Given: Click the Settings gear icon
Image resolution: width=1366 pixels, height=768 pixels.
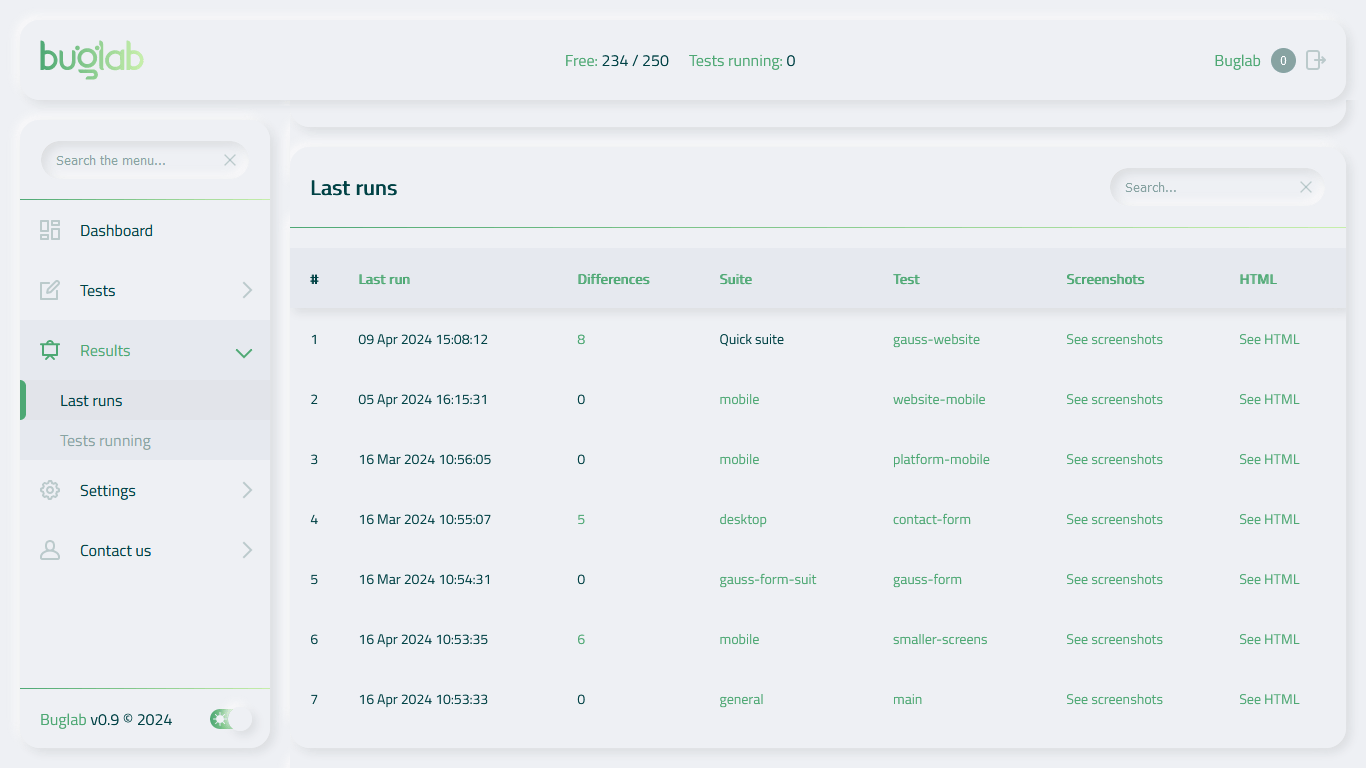Looking at the screenshot, I should (x=50, y=490).
